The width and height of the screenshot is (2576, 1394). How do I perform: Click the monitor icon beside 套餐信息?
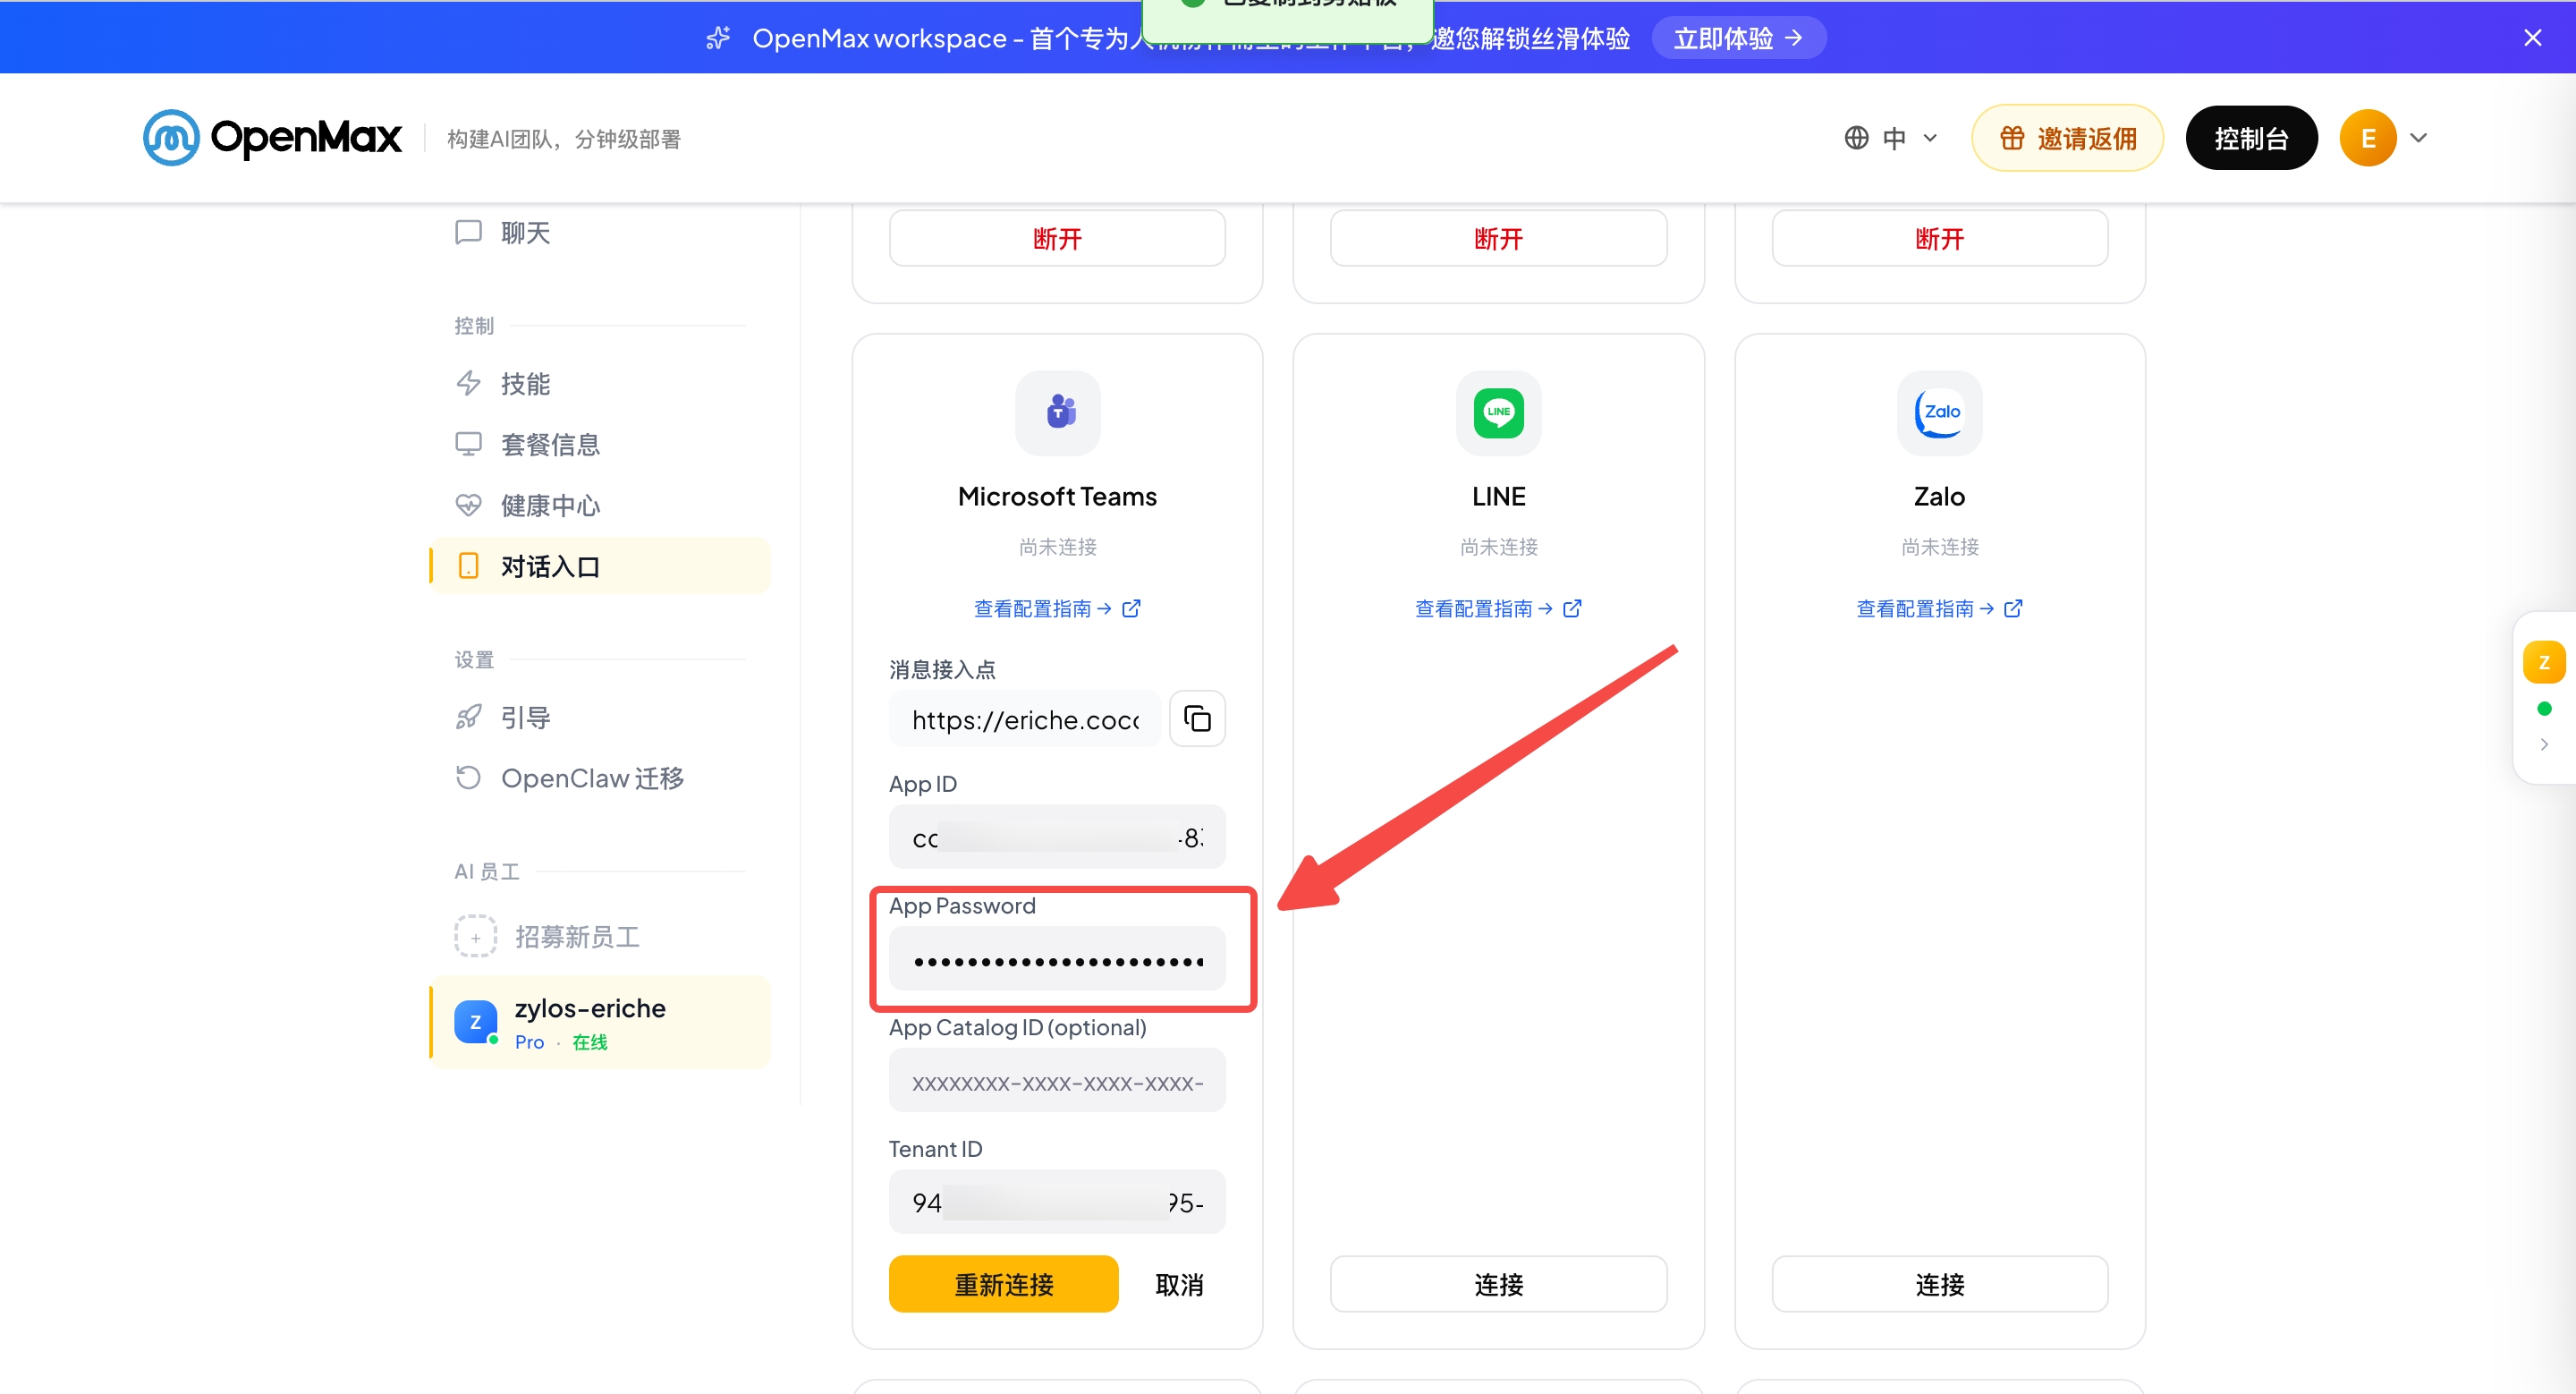pos(468,444)
